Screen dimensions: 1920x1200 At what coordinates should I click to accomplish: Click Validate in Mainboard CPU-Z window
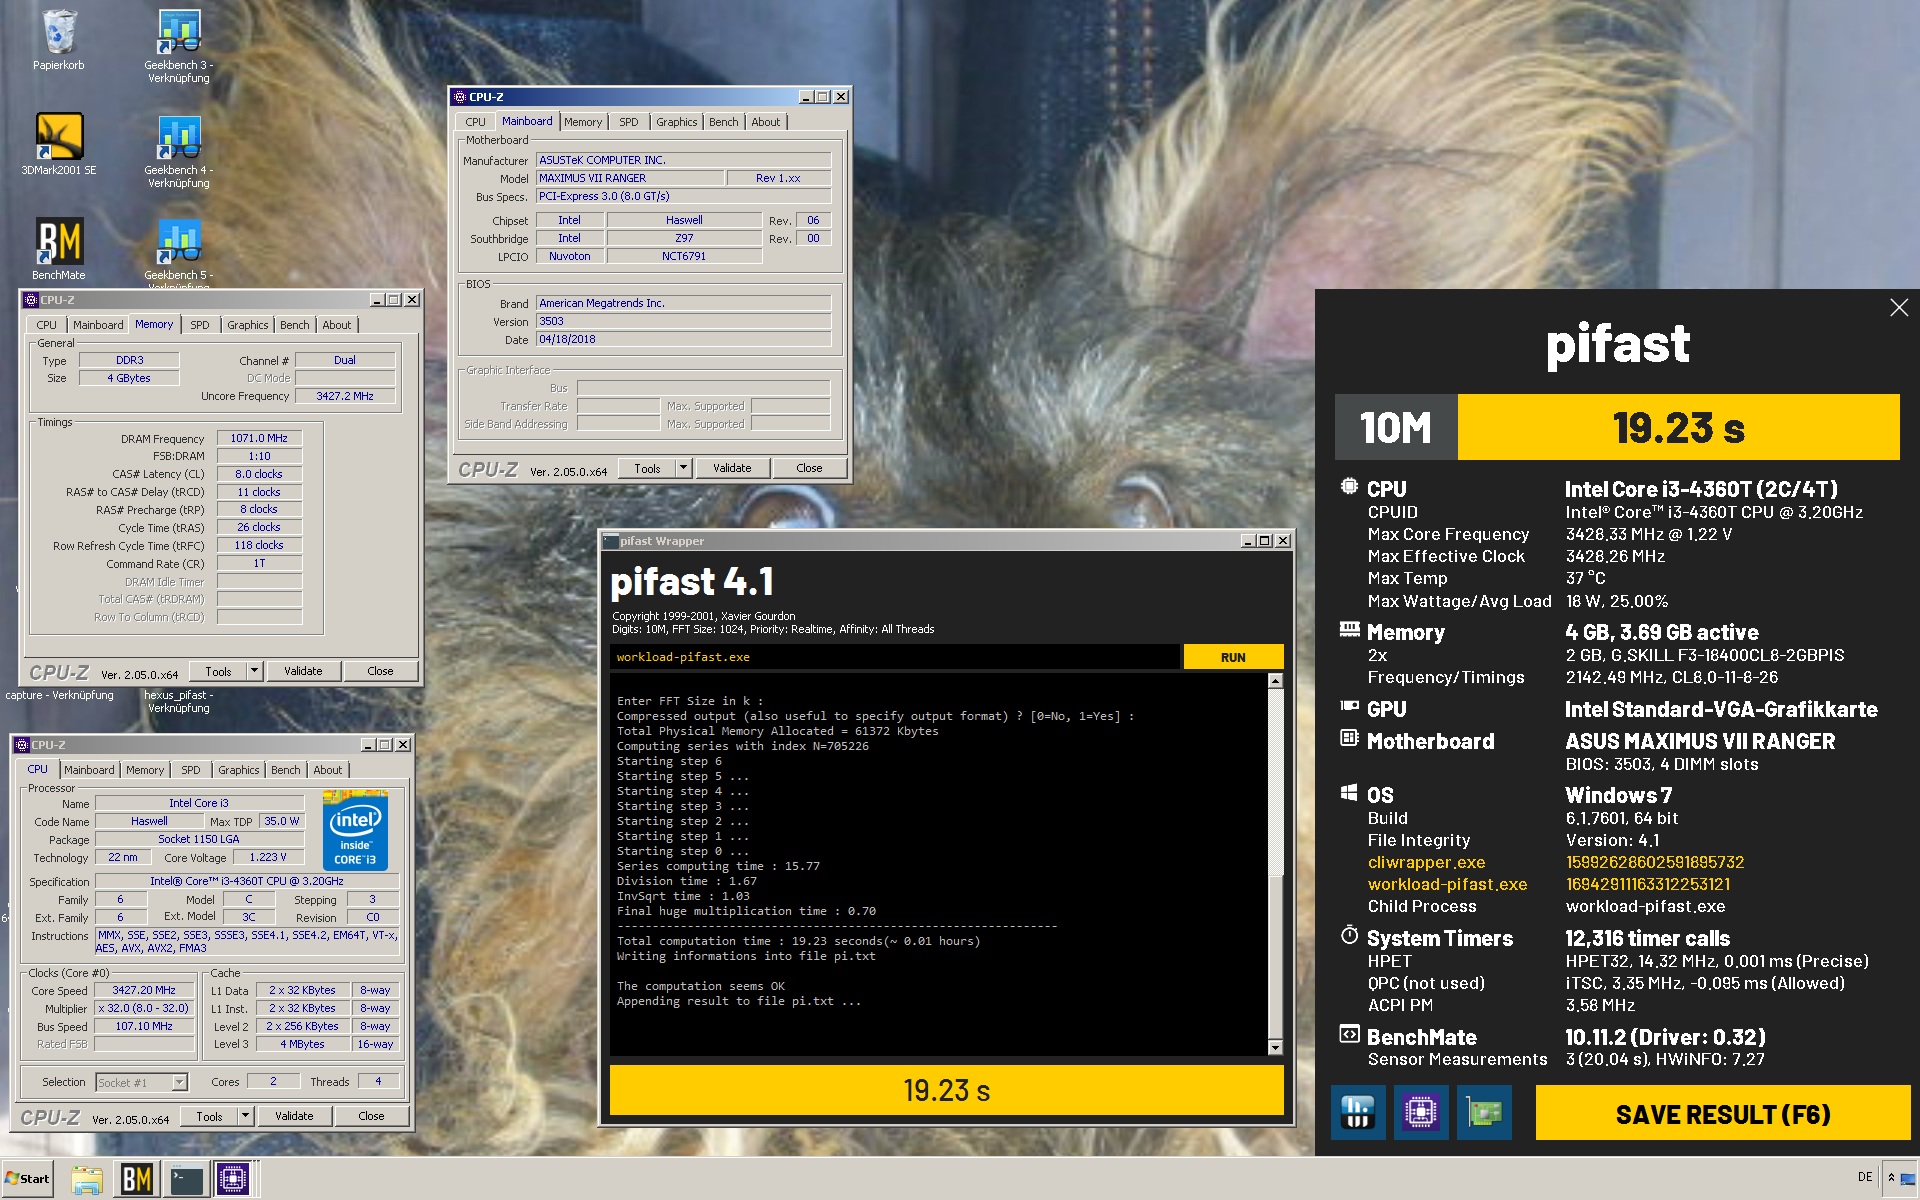[732, 468]
